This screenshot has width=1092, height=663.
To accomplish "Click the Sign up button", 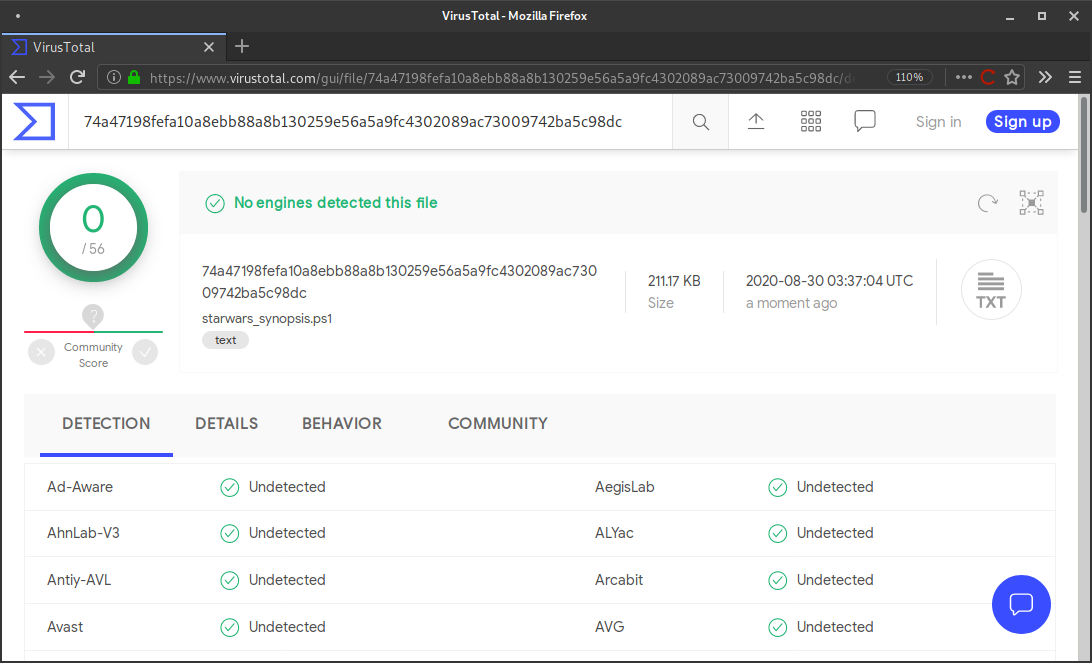I will point(1022,122).
